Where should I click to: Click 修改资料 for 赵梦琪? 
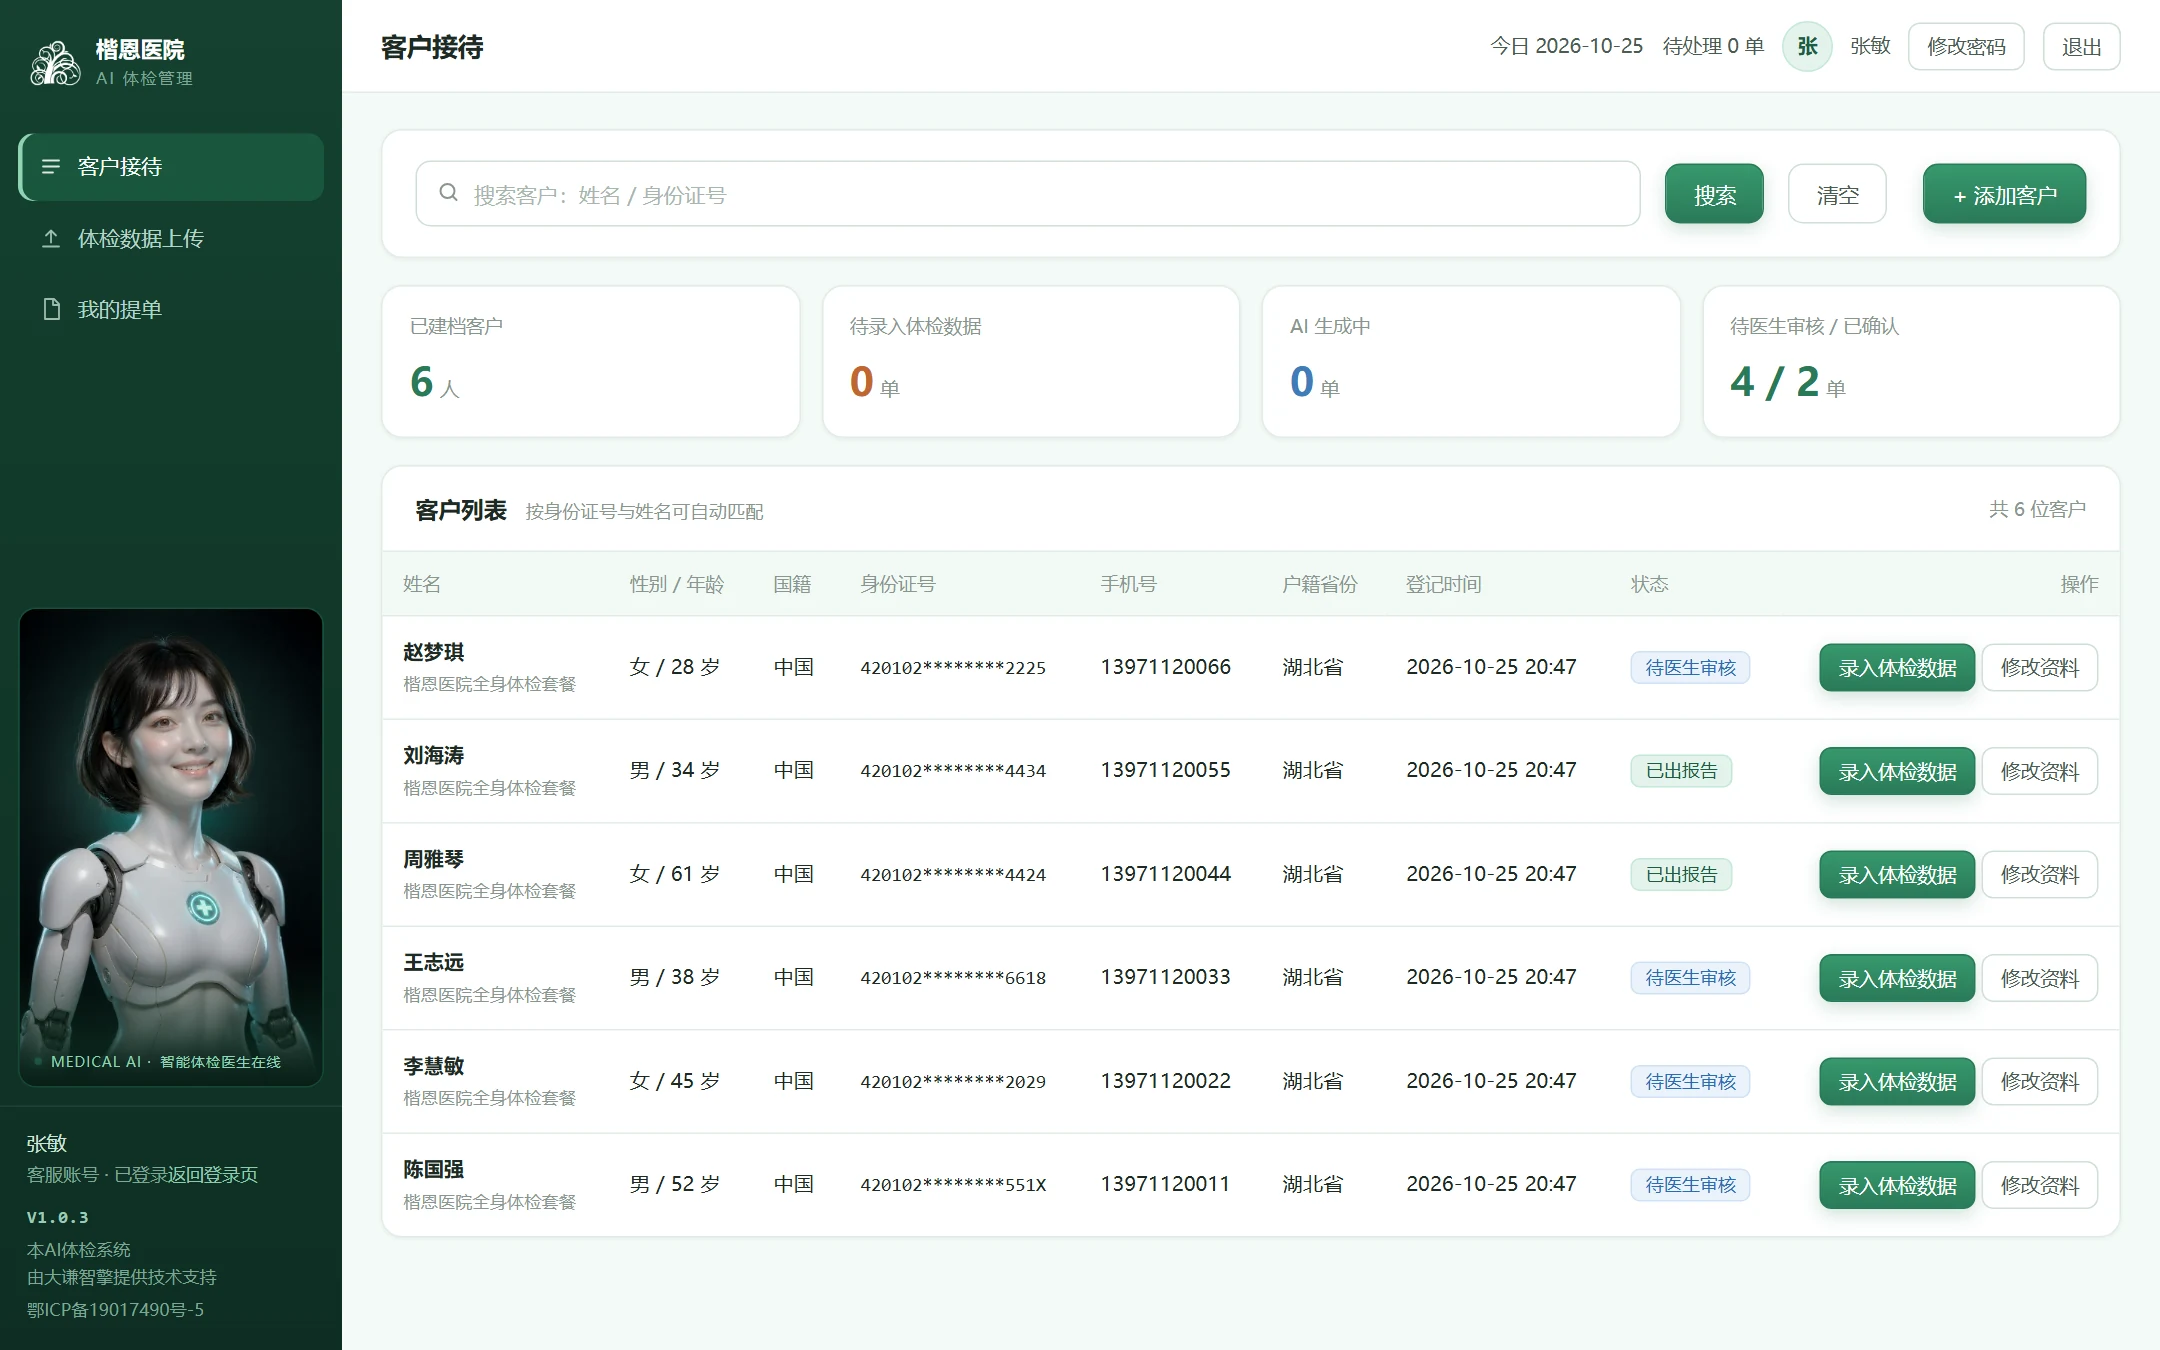pyautogui.click(x=2039, y=668)
